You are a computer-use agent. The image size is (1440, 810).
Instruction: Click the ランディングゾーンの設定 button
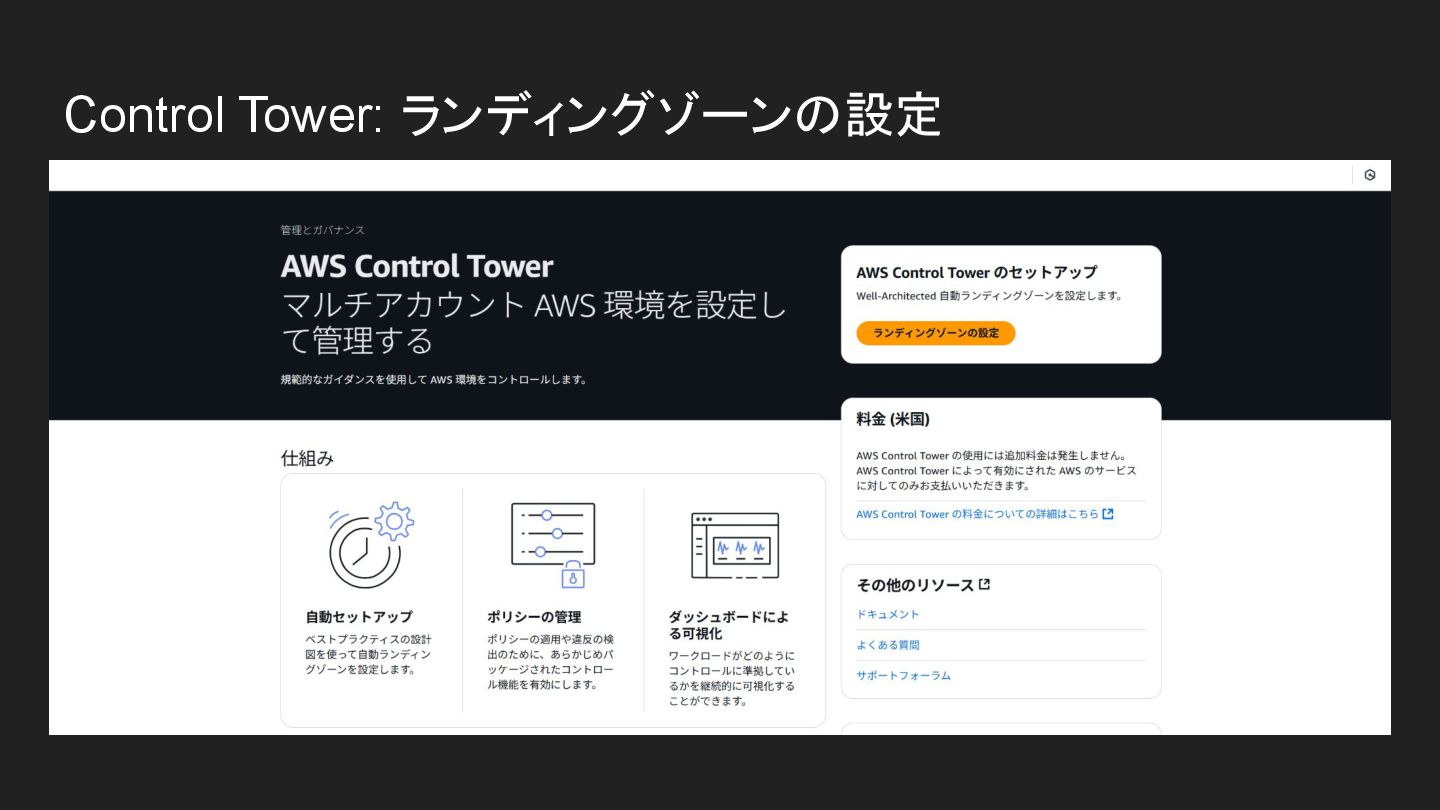[x=936, y=333]
